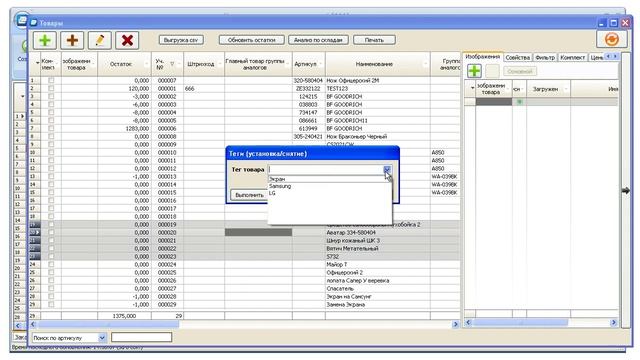
Task: Click the black arrow on the right edge
Action: [x=626, y=190]
